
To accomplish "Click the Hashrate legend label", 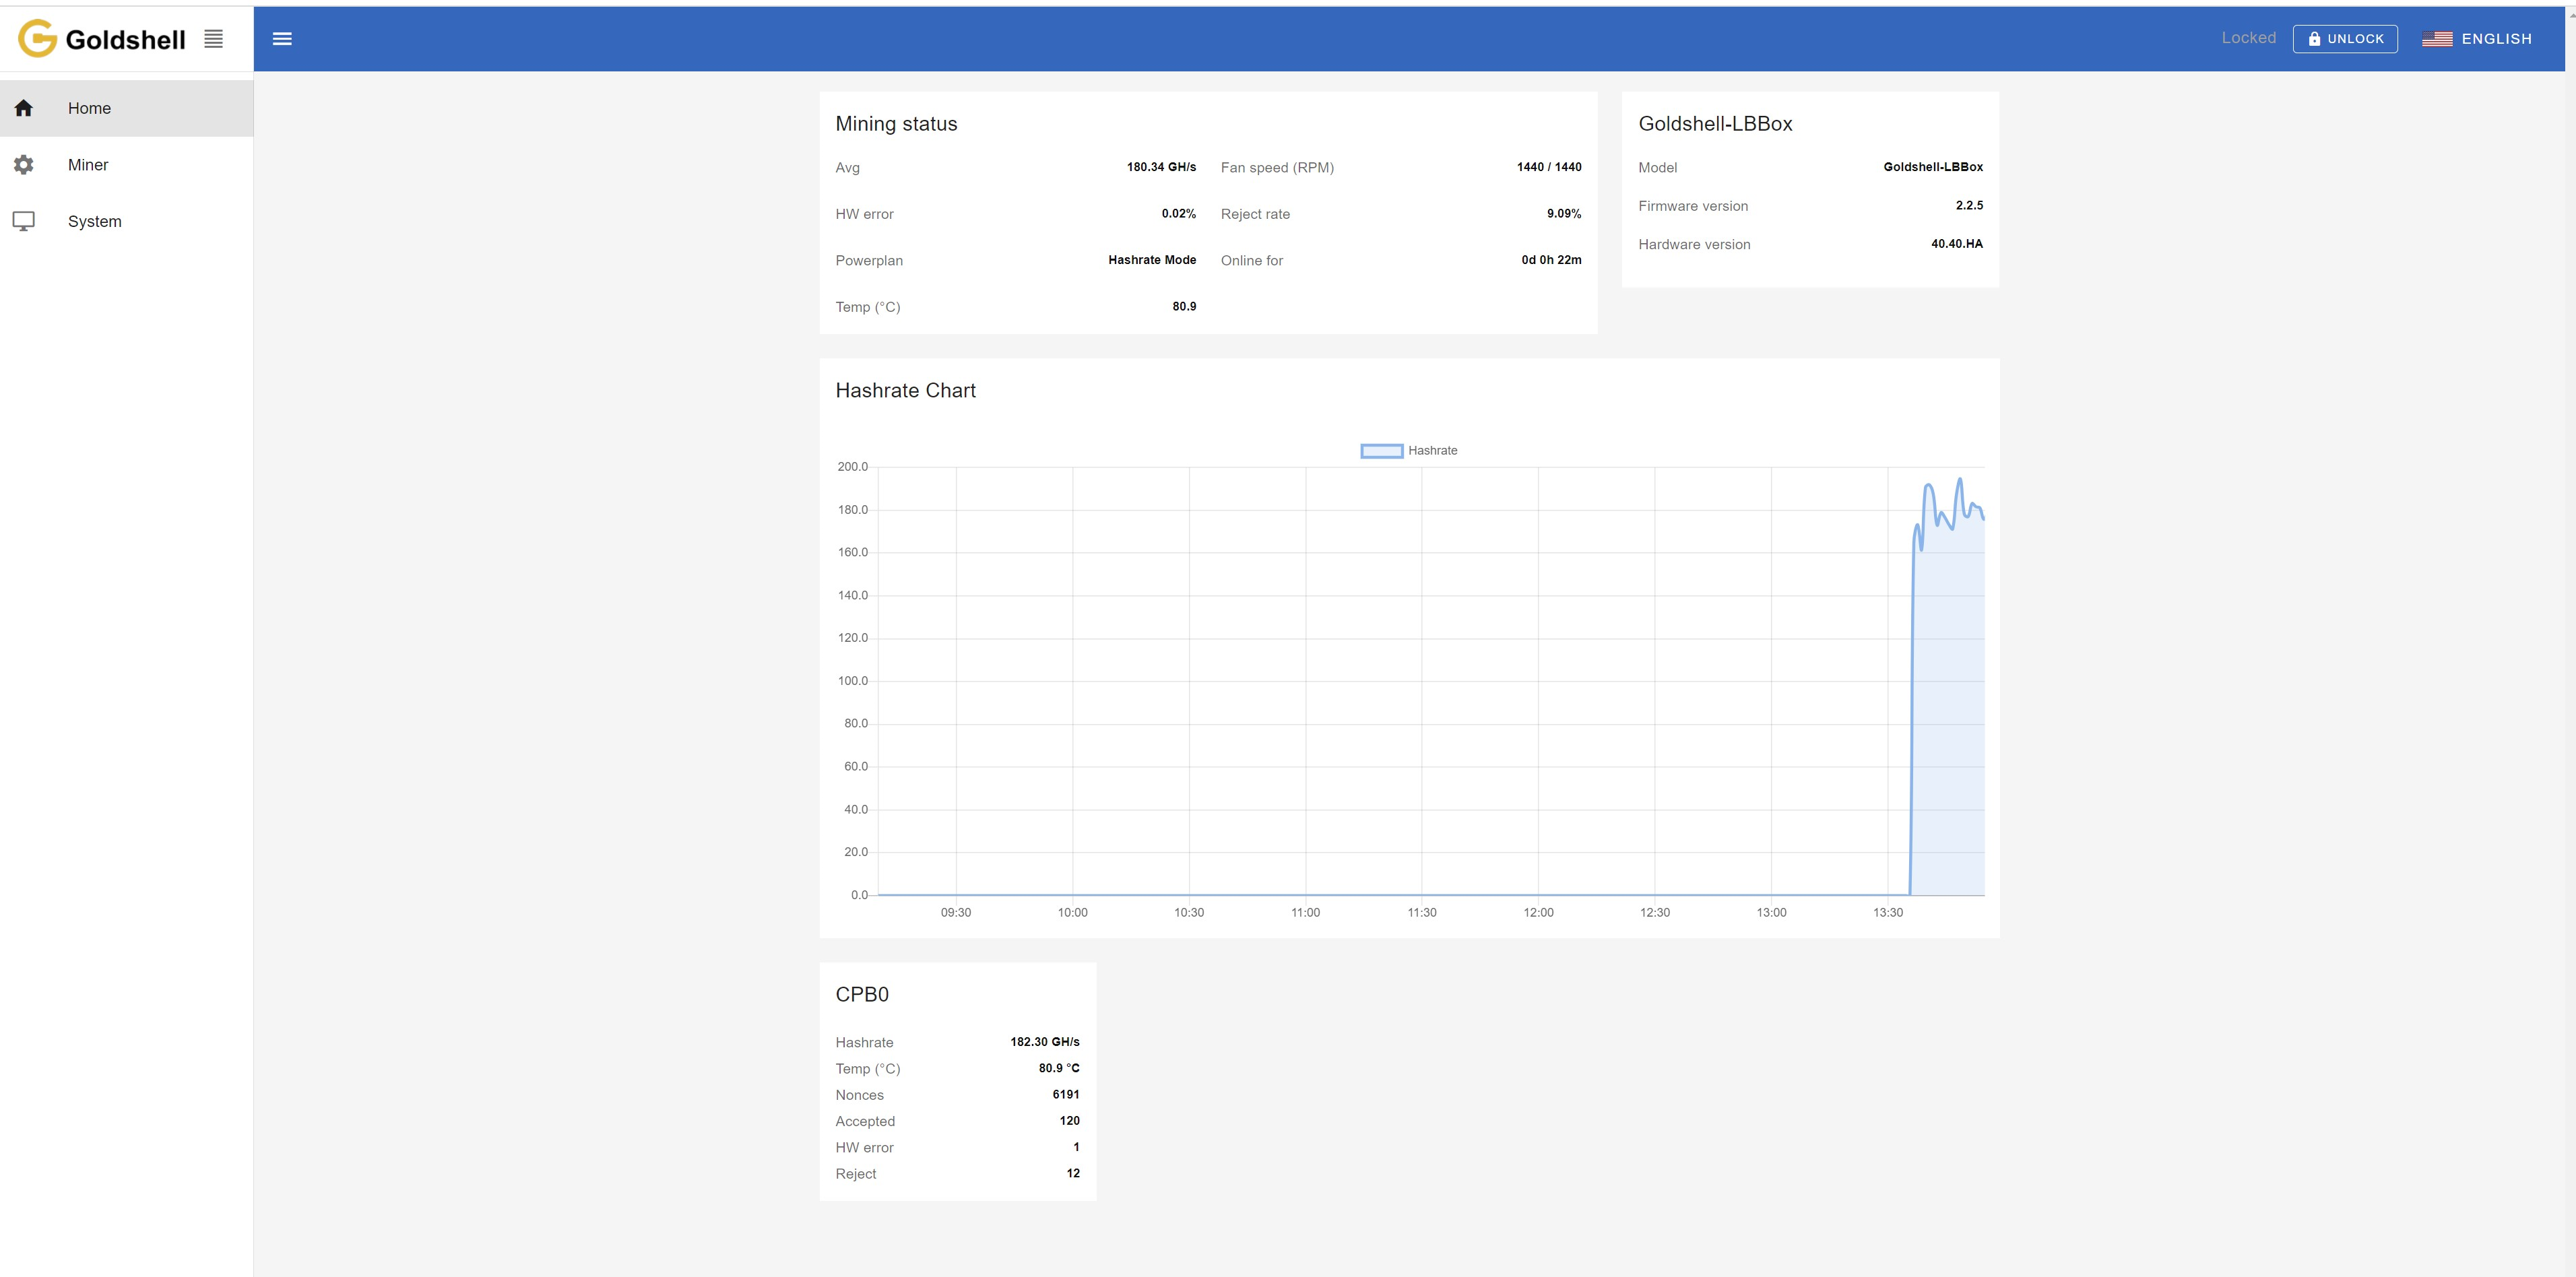I will (1432, 451).
